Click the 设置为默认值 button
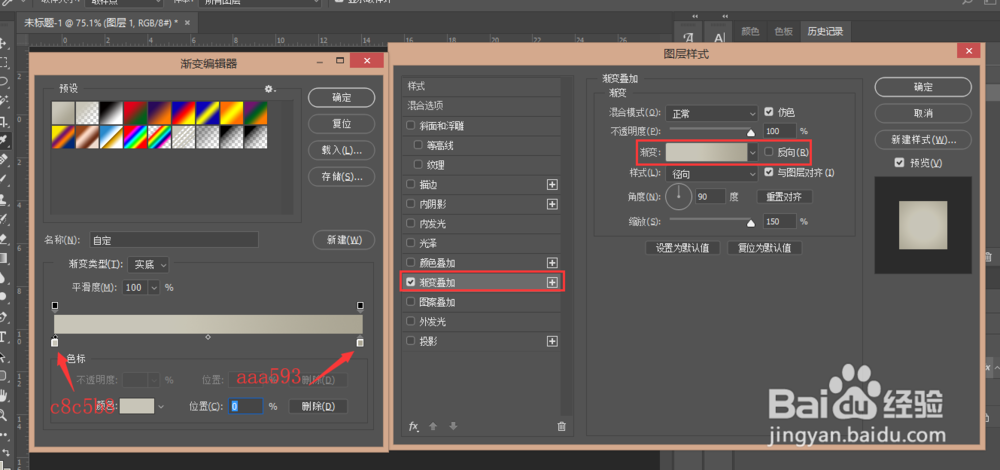The height and width of the screenshot is (470, 1000). pos(683,247)
